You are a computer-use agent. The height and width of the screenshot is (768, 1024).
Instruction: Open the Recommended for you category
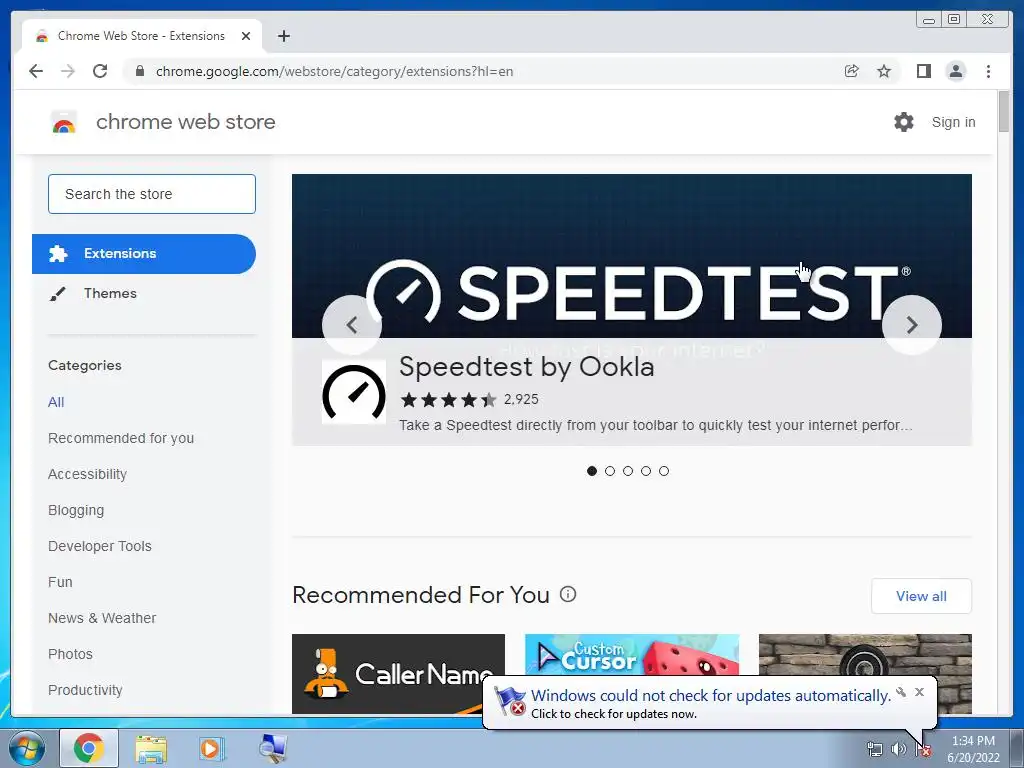coord(121,438)
